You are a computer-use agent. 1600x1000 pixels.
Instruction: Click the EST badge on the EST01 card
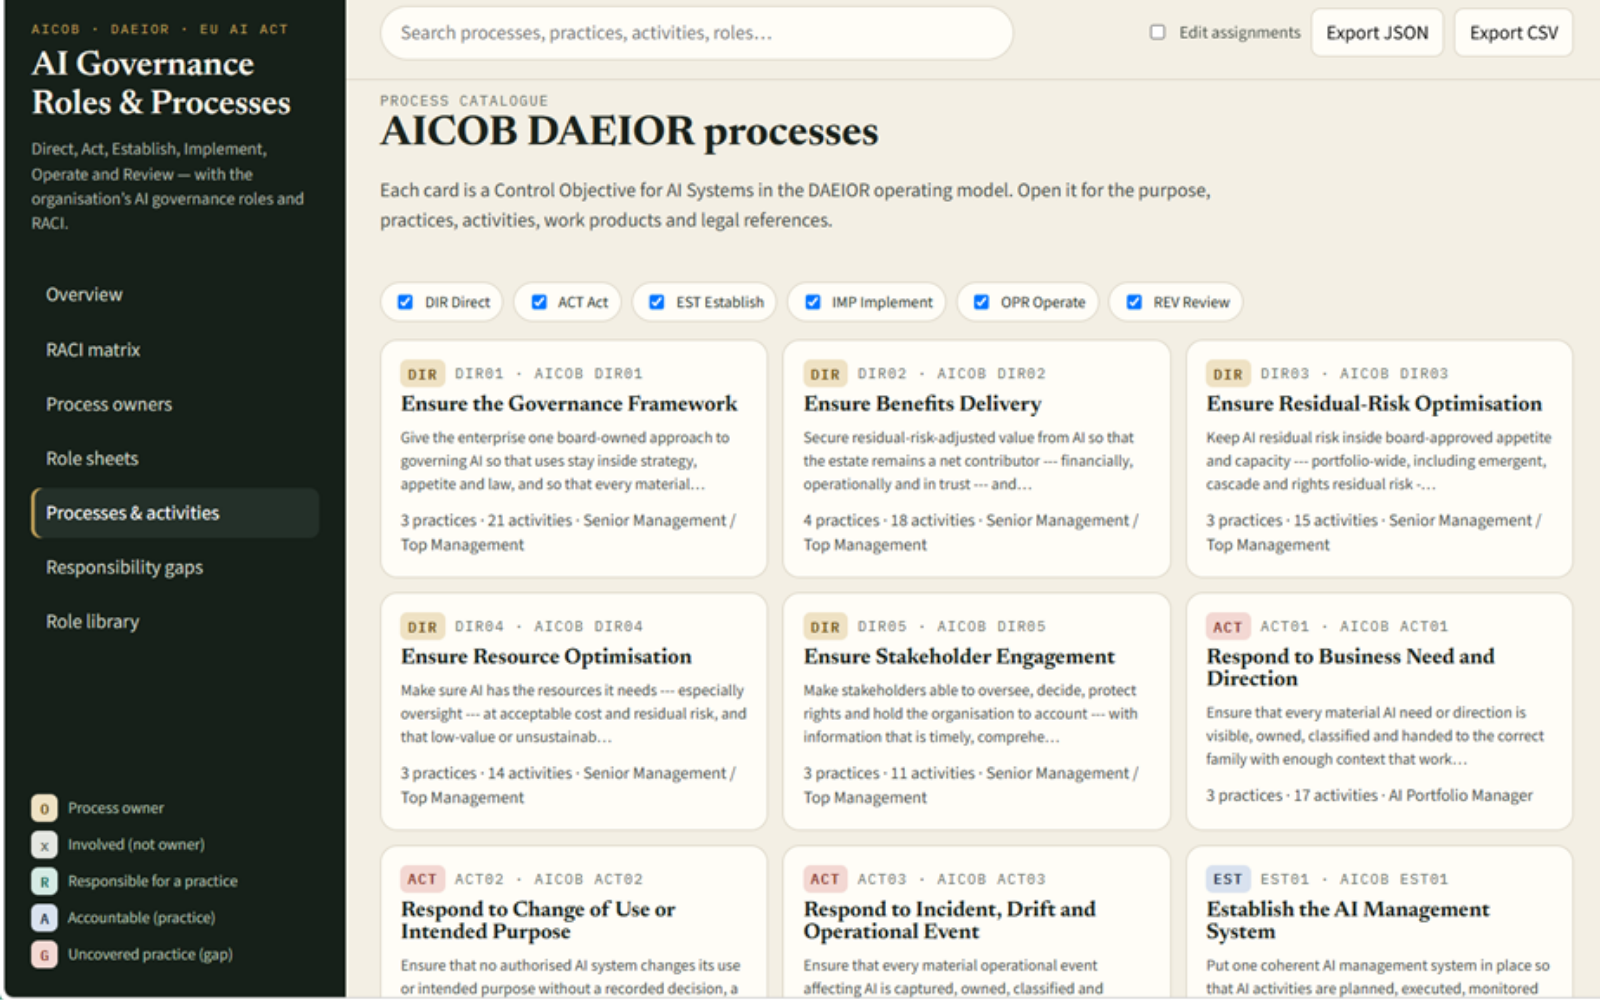click(x=1228, y=879)
